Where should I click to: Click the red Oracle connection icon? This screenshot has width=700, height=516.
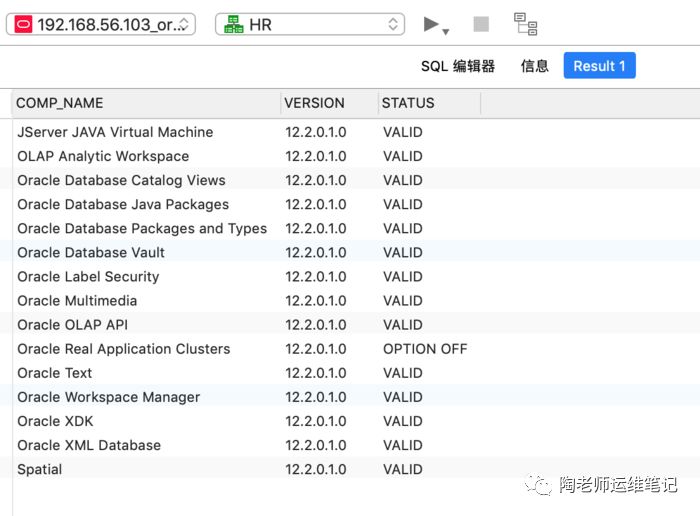coord(22,25)
